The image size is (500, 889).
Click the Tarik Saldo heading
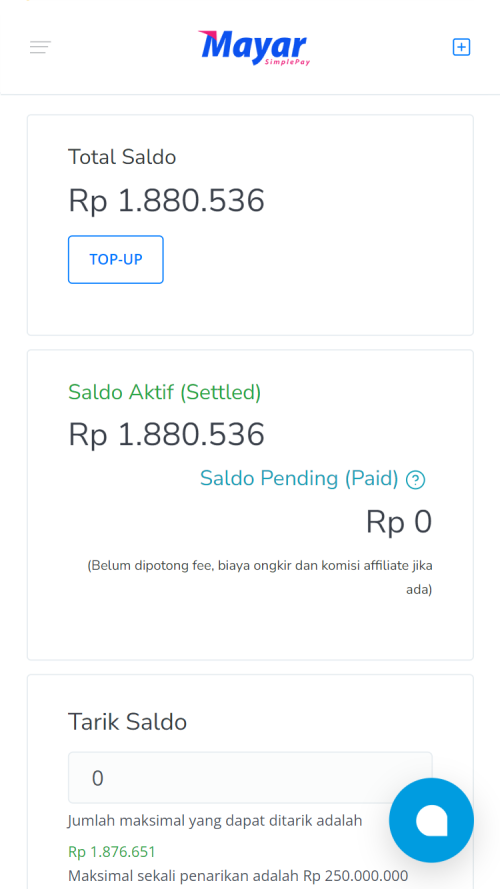click(128, 722)
